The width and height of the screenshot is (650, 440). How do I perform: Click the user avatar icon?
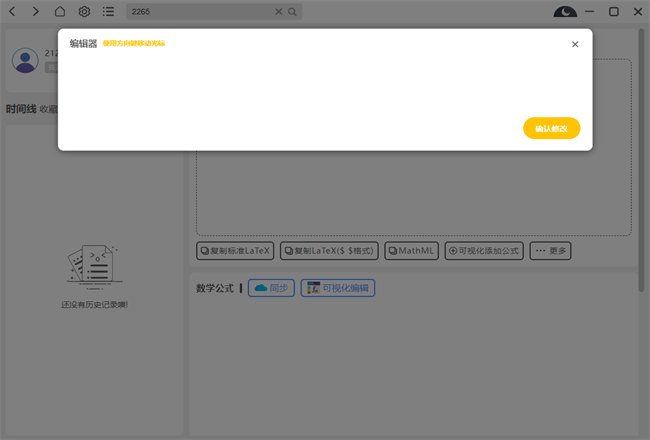pyautogui.click(x=25, y=60)
